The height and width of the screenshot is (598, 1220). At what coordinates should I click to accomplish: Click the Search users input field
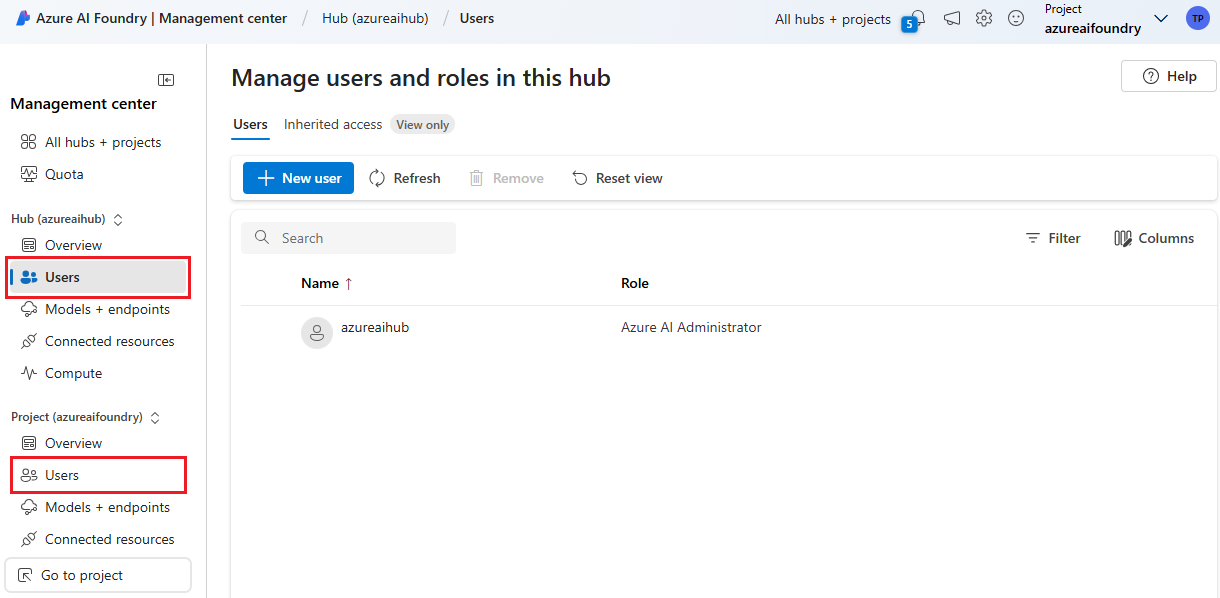[x=360, y=238]
